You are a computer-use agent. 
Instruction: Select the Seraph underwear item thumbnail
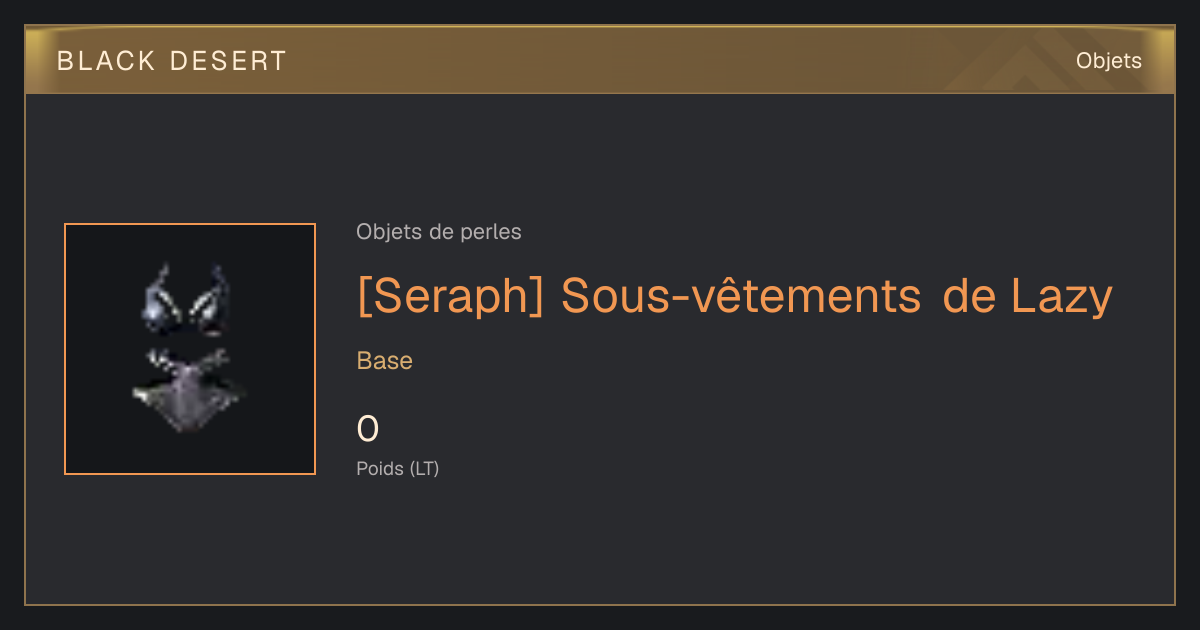point(190,349)
